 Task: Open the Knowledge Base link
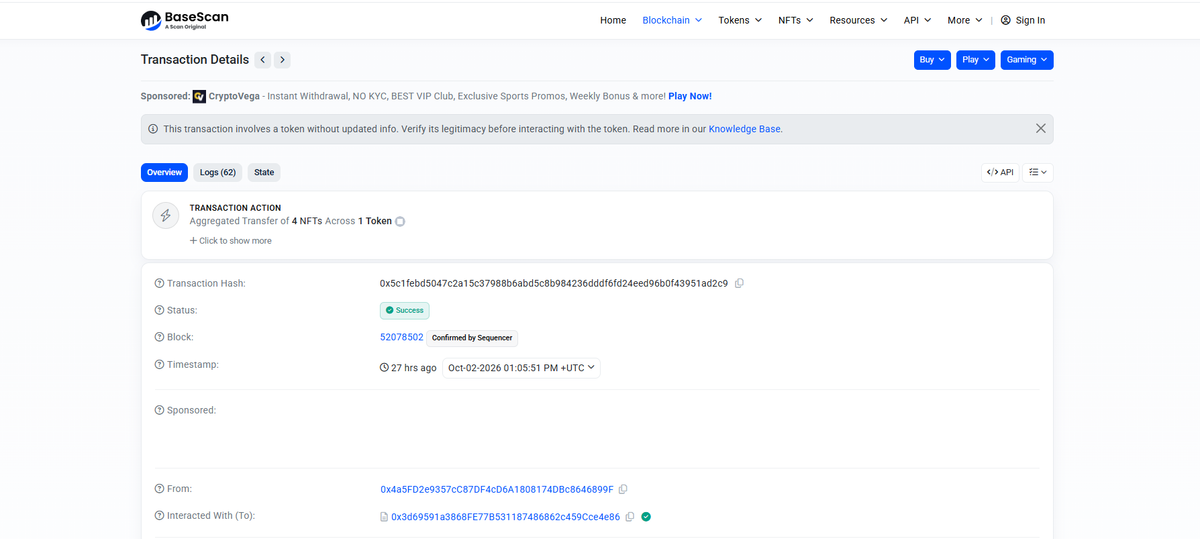744,129
